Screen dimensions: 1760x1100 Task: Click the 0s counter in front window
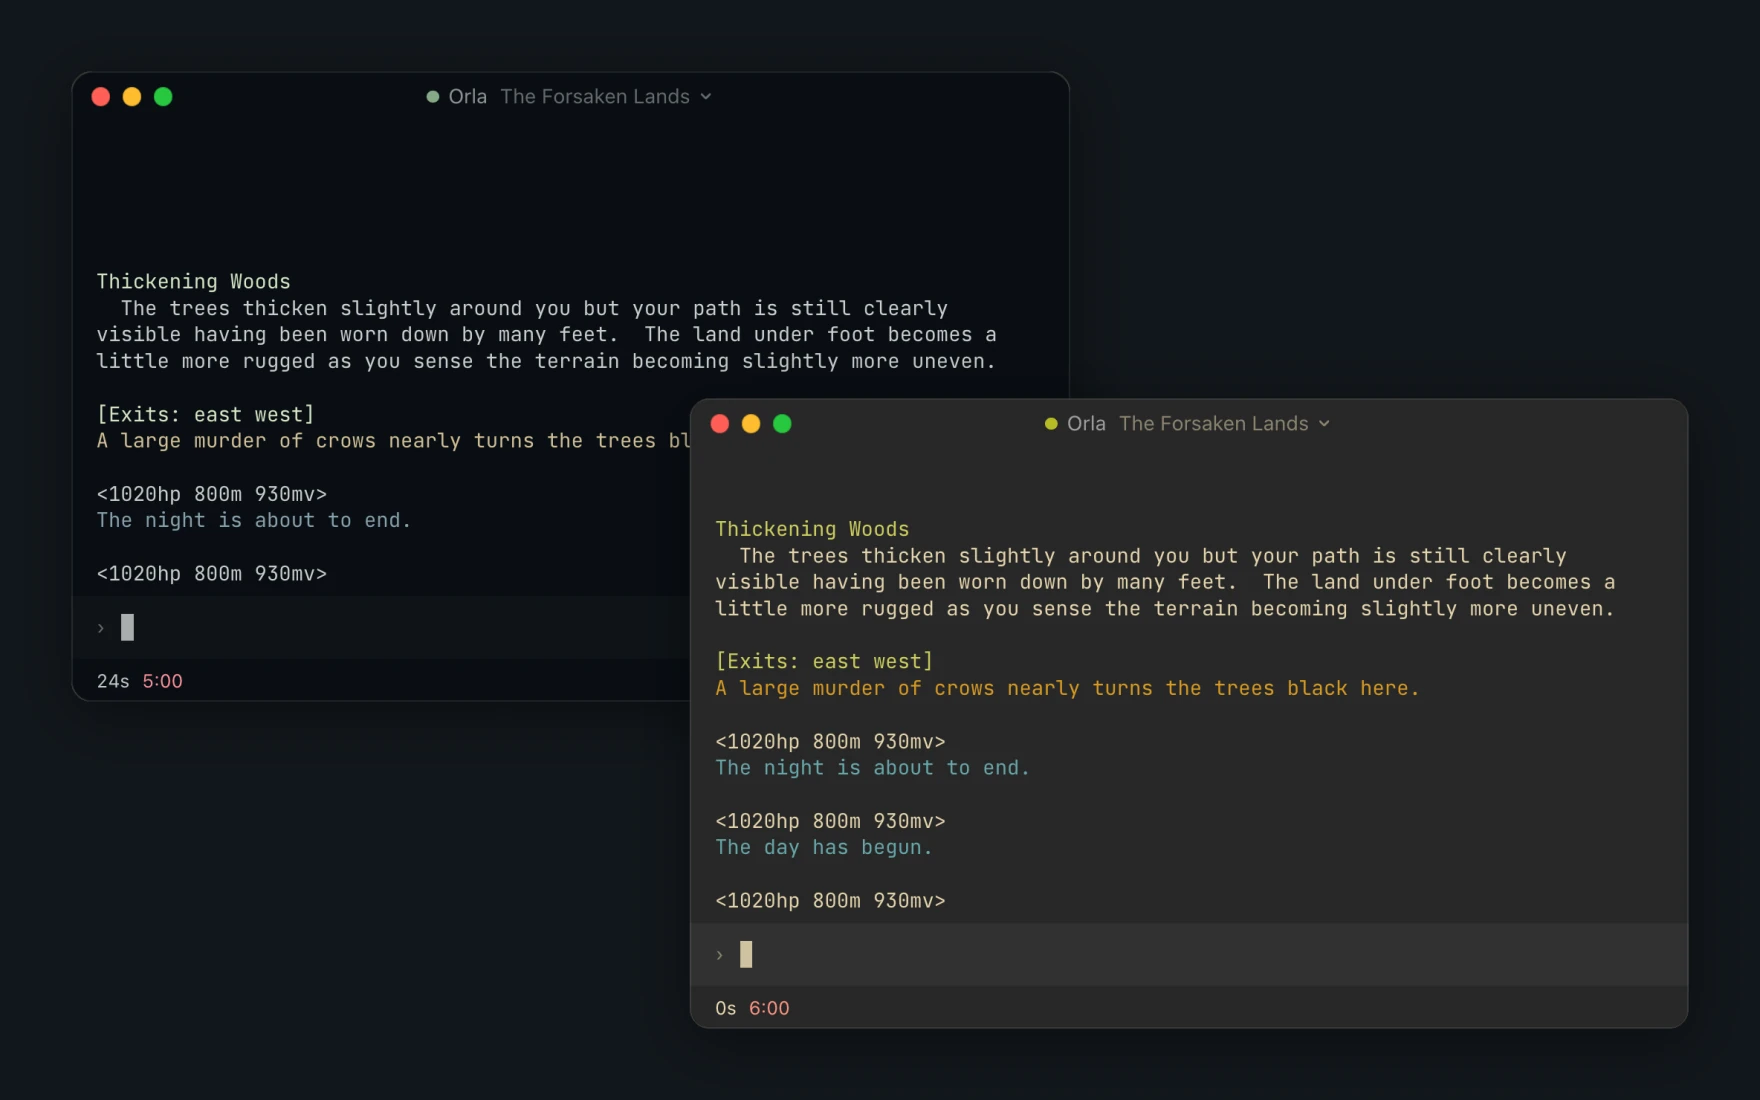click(726, 1008)
